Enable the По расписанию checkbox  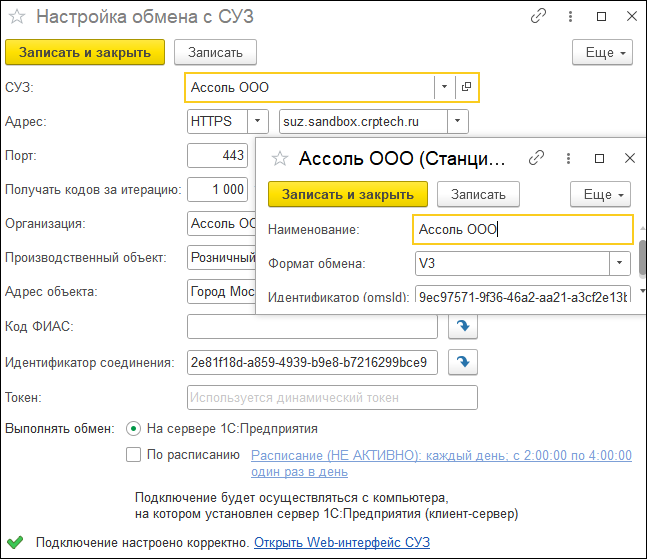pyautogui.click(x=133, y=455)
